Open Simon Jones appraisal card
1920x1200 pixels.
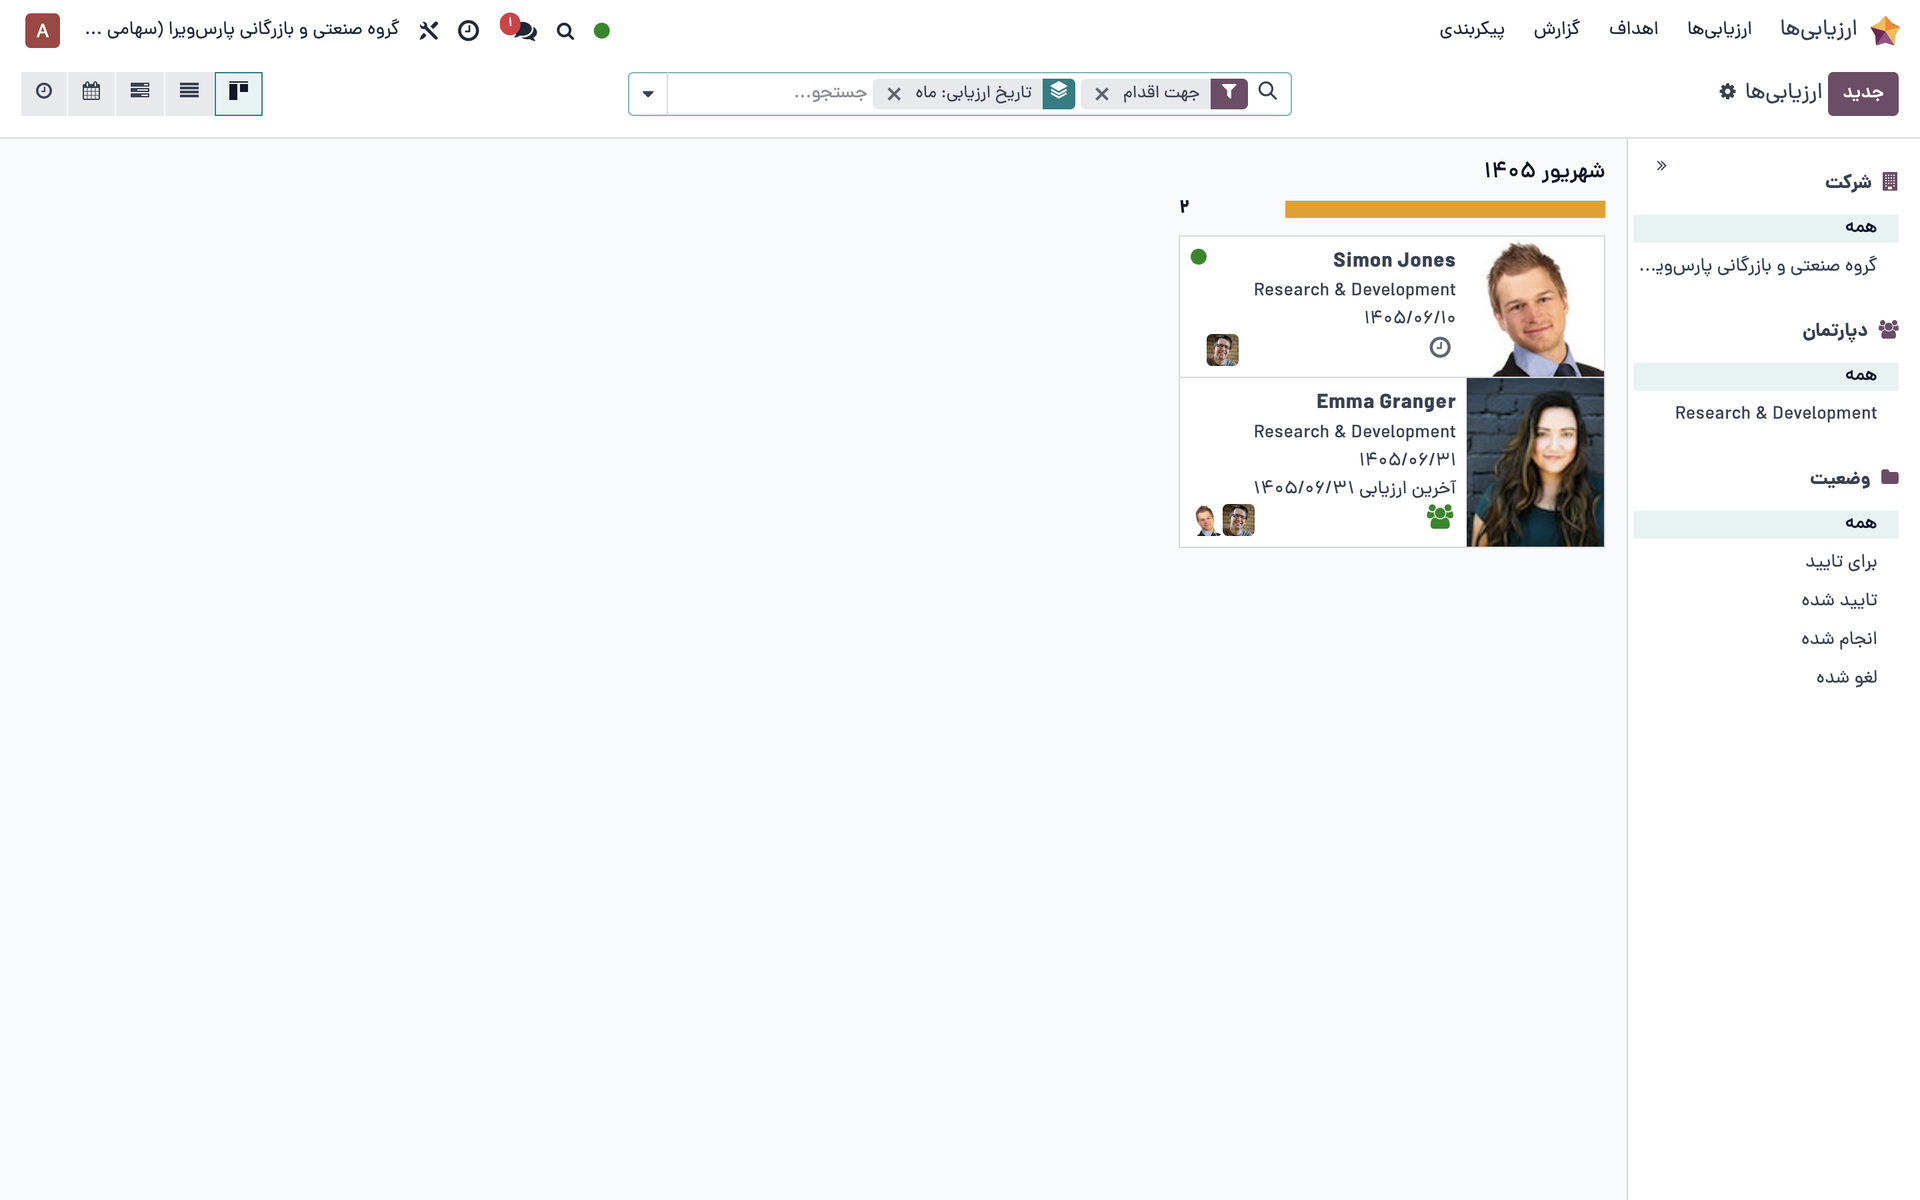1391,306
